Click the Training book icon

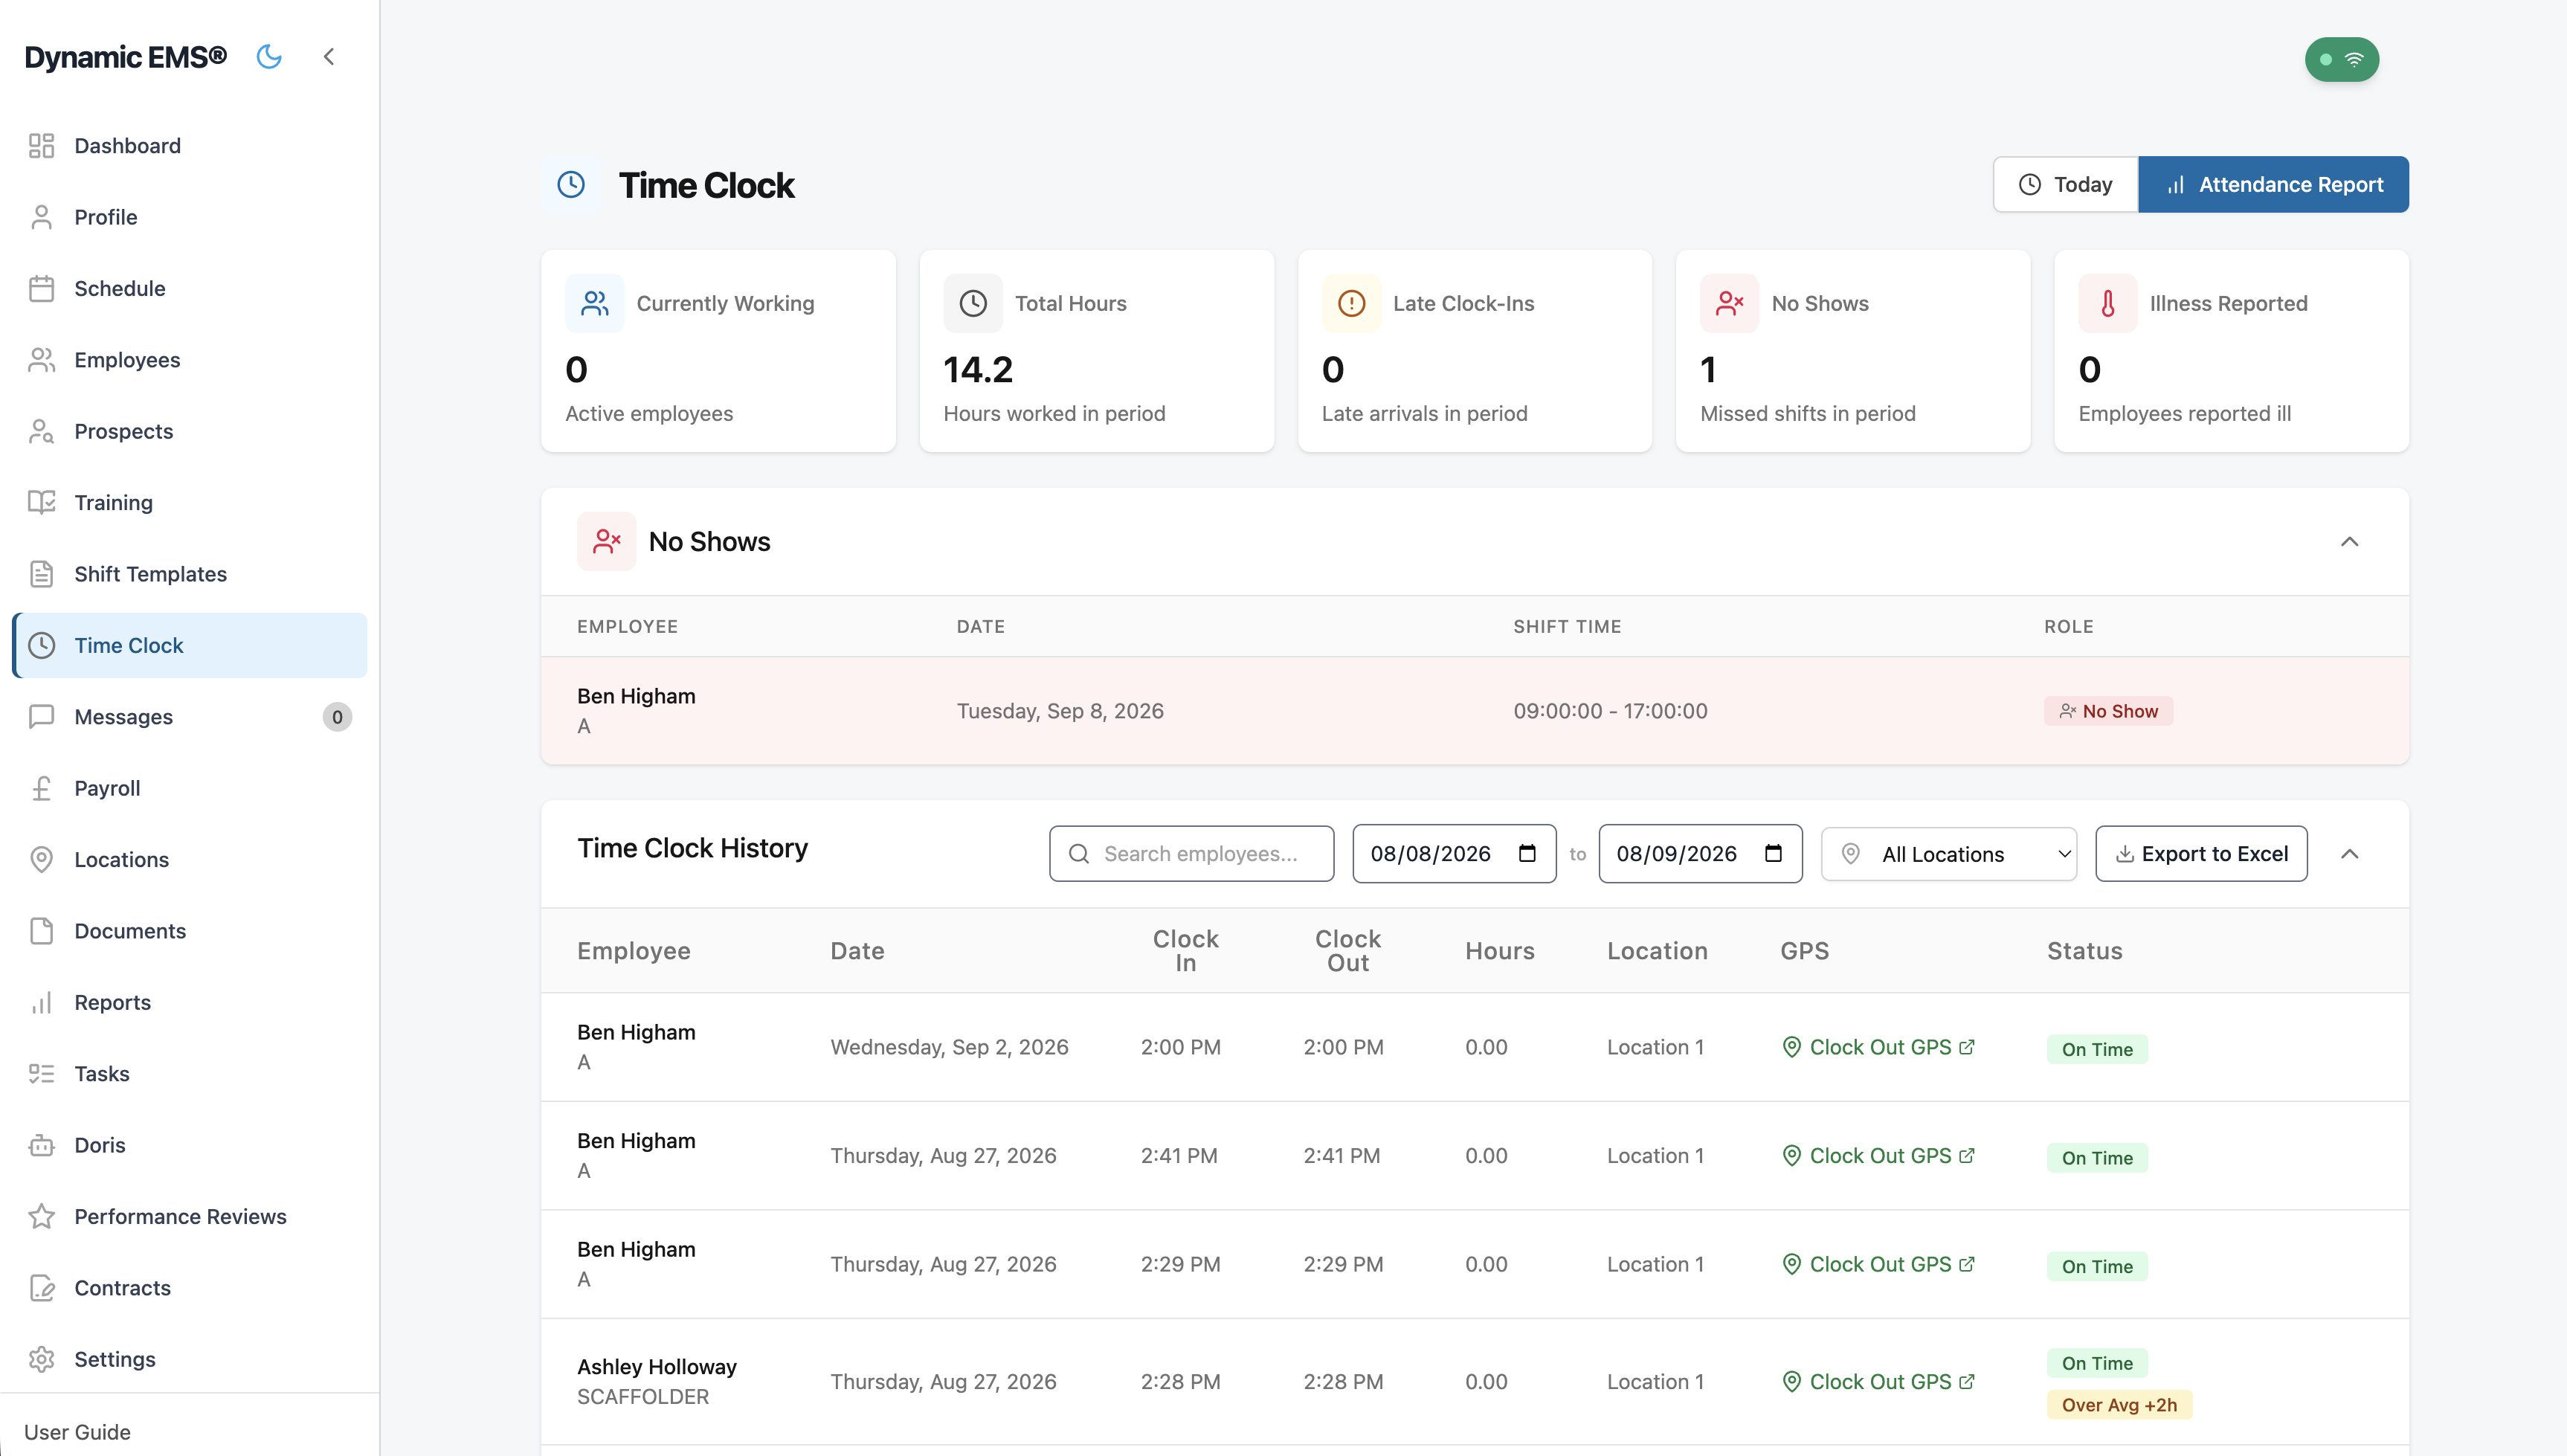tap(41, 503)
